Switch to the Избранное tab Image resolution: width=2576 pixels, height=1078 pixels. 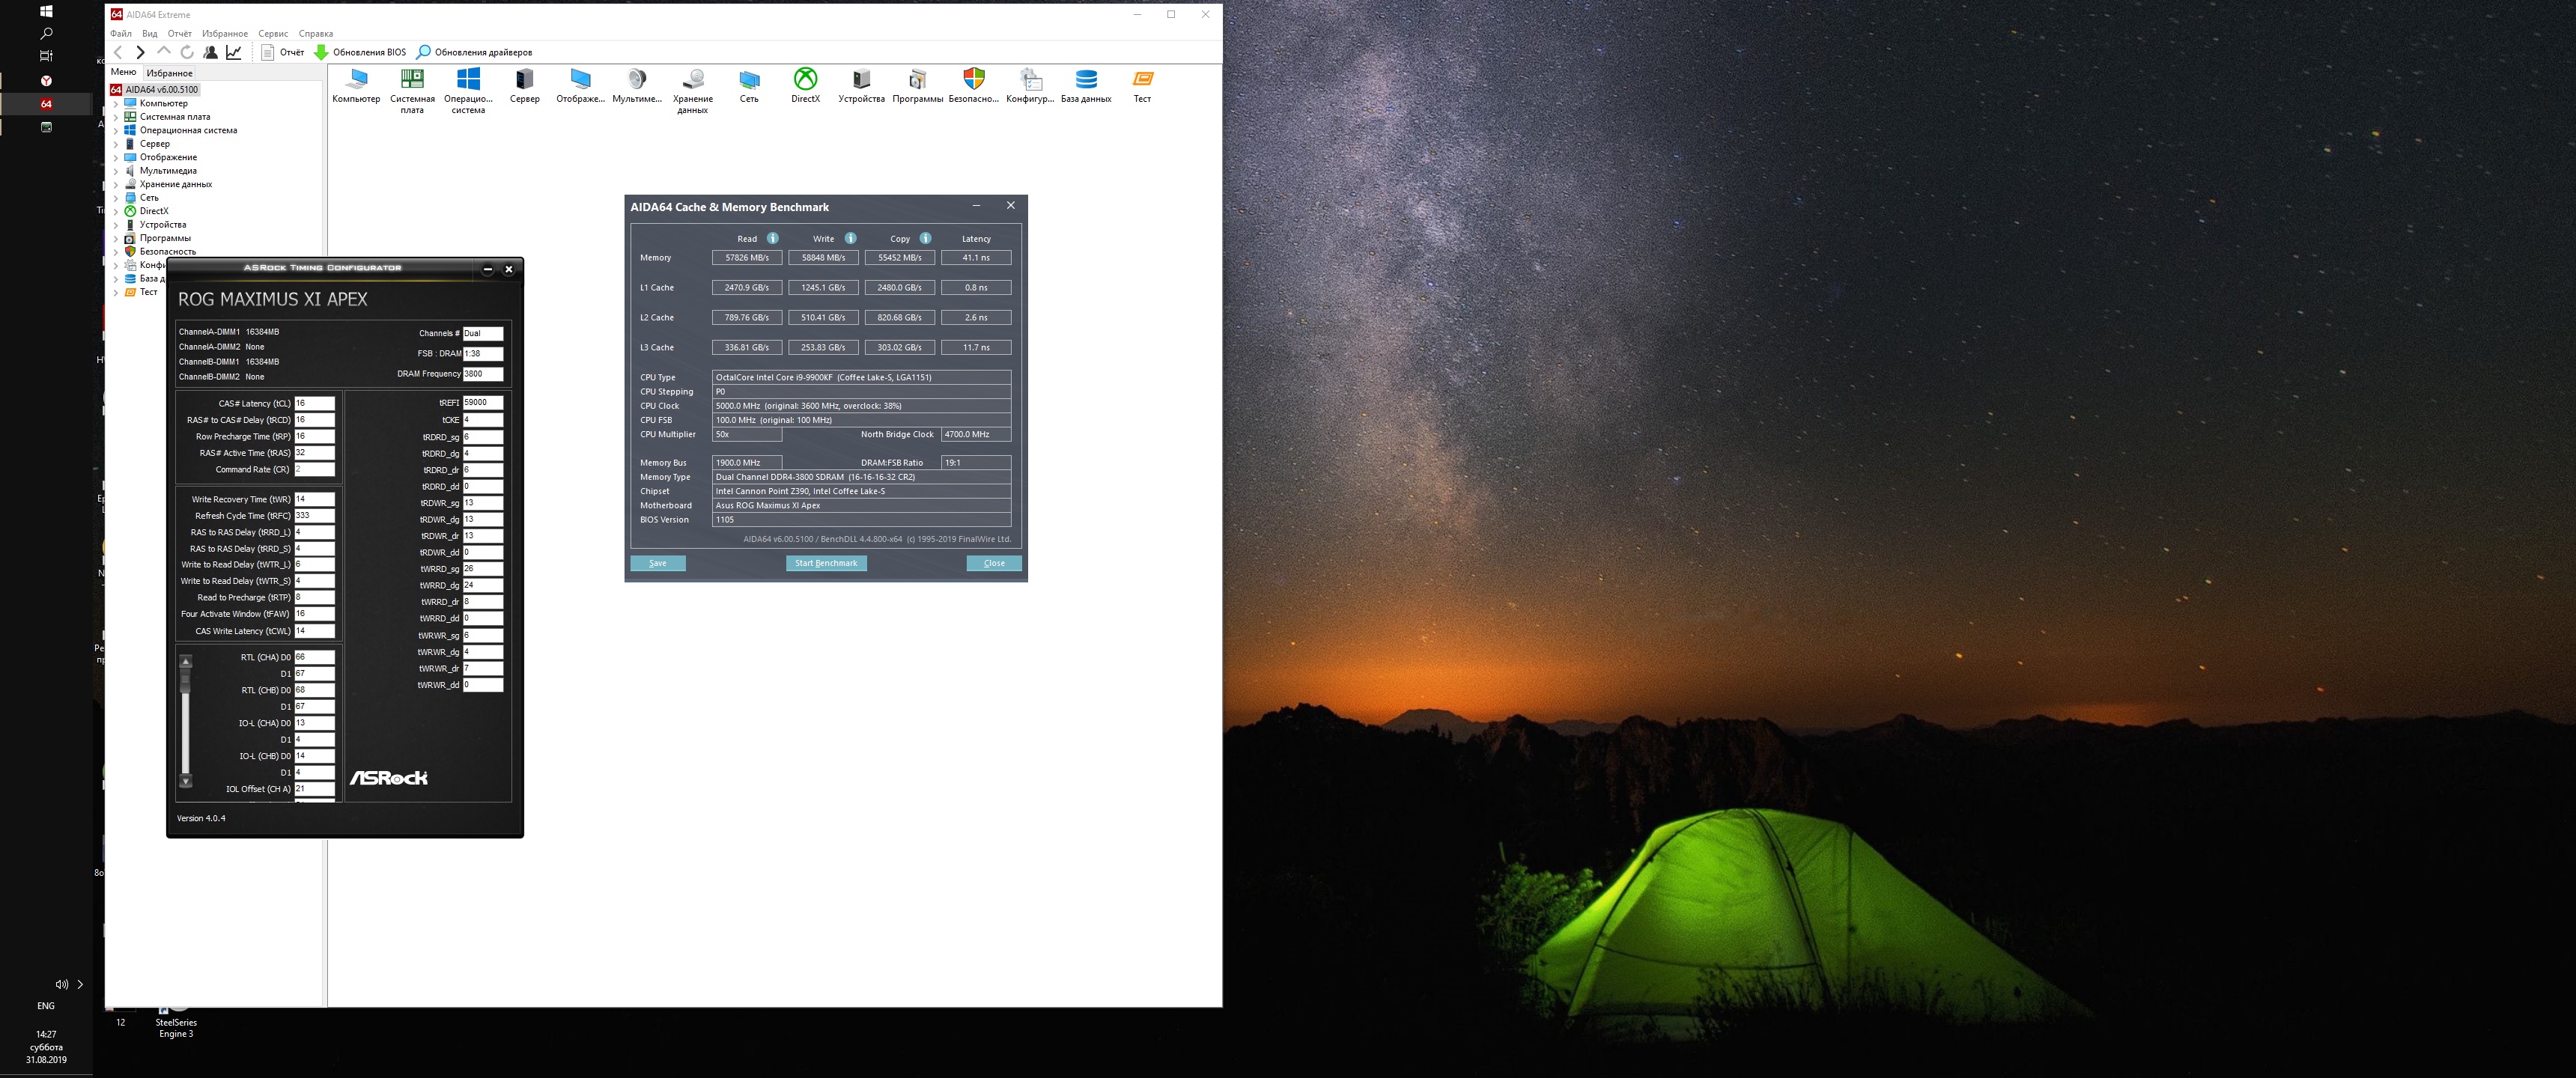pyautogui.click(x=169, y=73)
